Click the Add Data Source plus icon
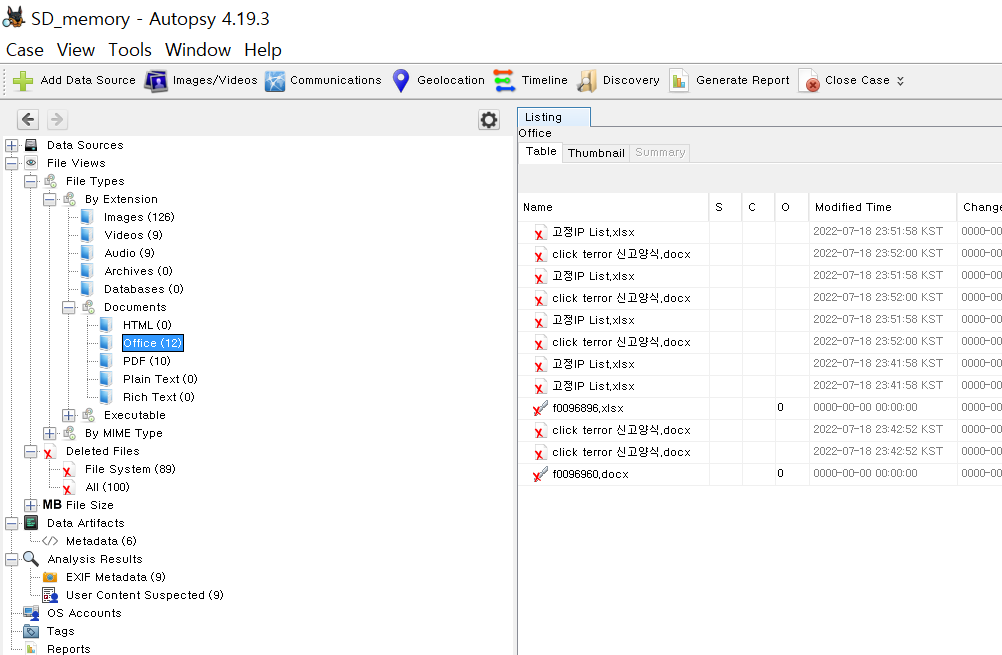This screenshot has height=655, width=1002. point(23,81)
